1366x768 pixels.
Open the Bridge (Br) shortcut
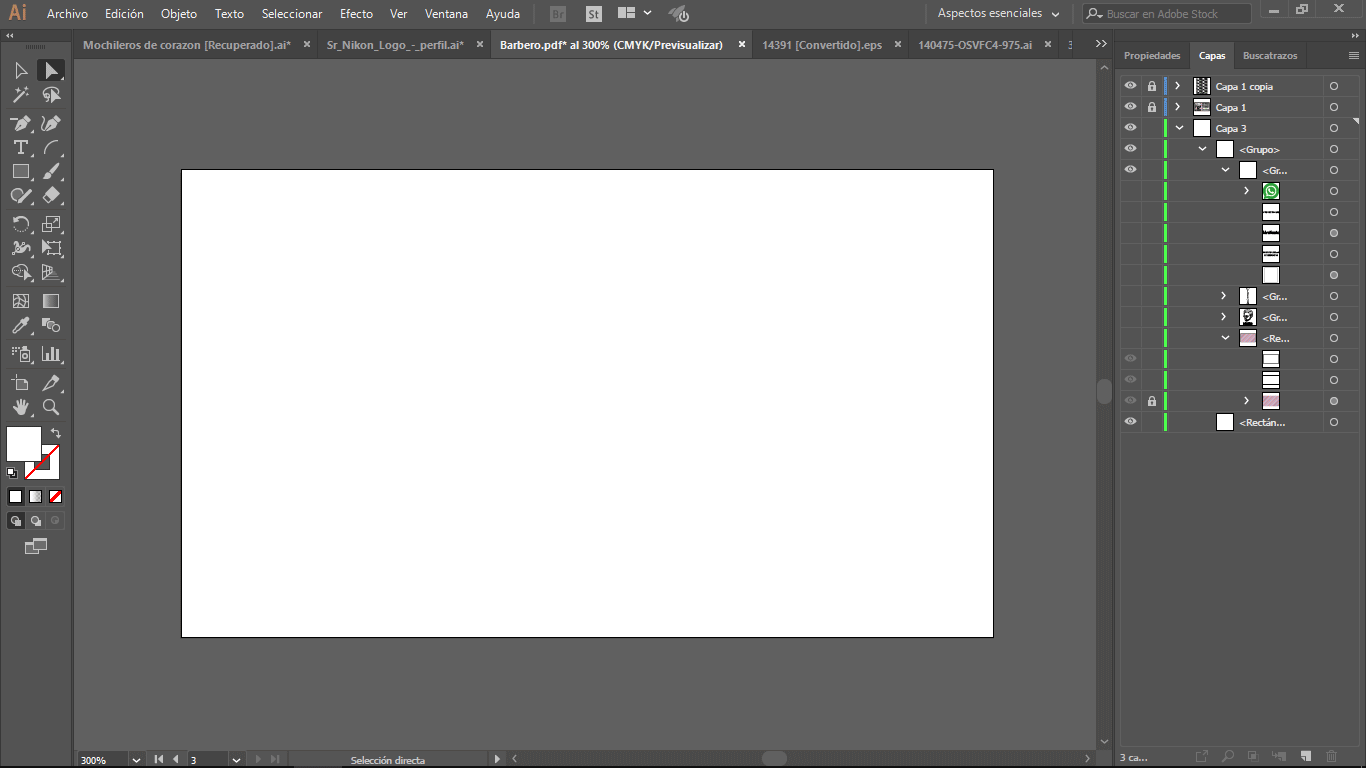(x=558, y=14)
